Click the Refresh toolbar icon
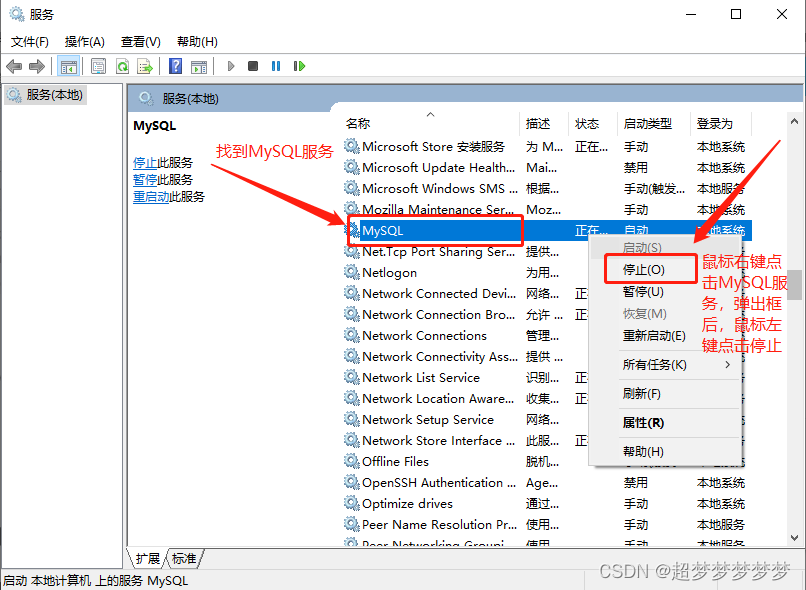This screenshot has height=590, width=806. [122, 66]
